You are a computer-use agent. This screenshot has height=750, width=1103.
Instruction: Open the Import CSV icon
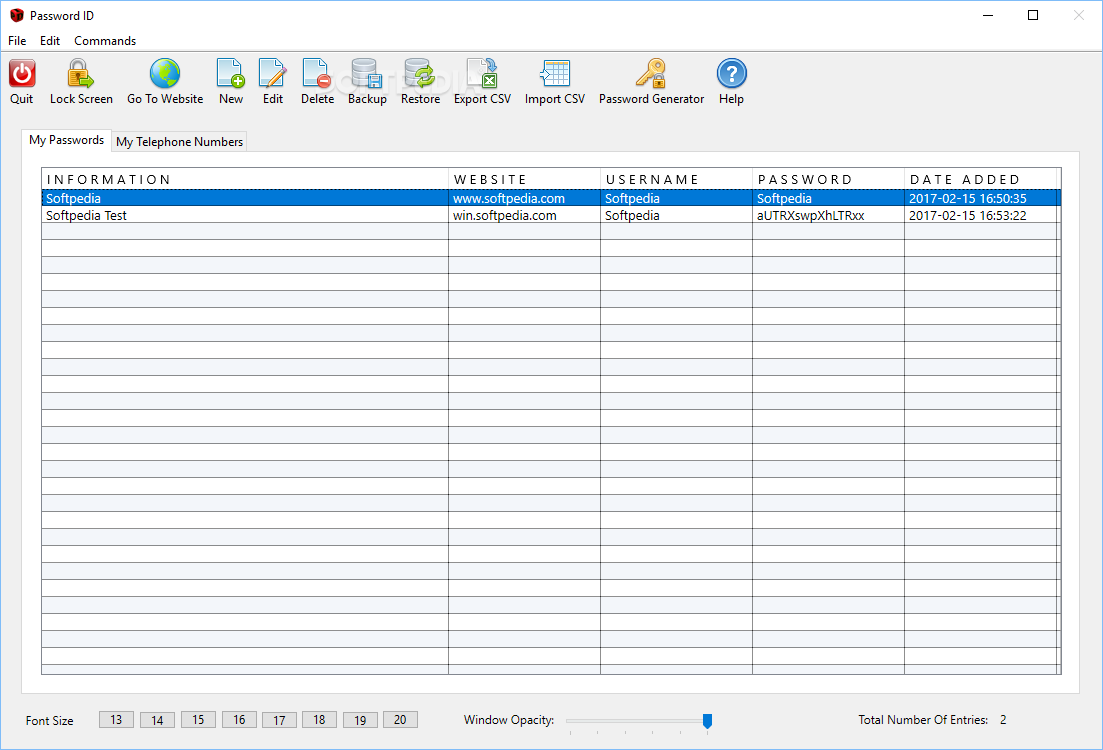[555, 73]
